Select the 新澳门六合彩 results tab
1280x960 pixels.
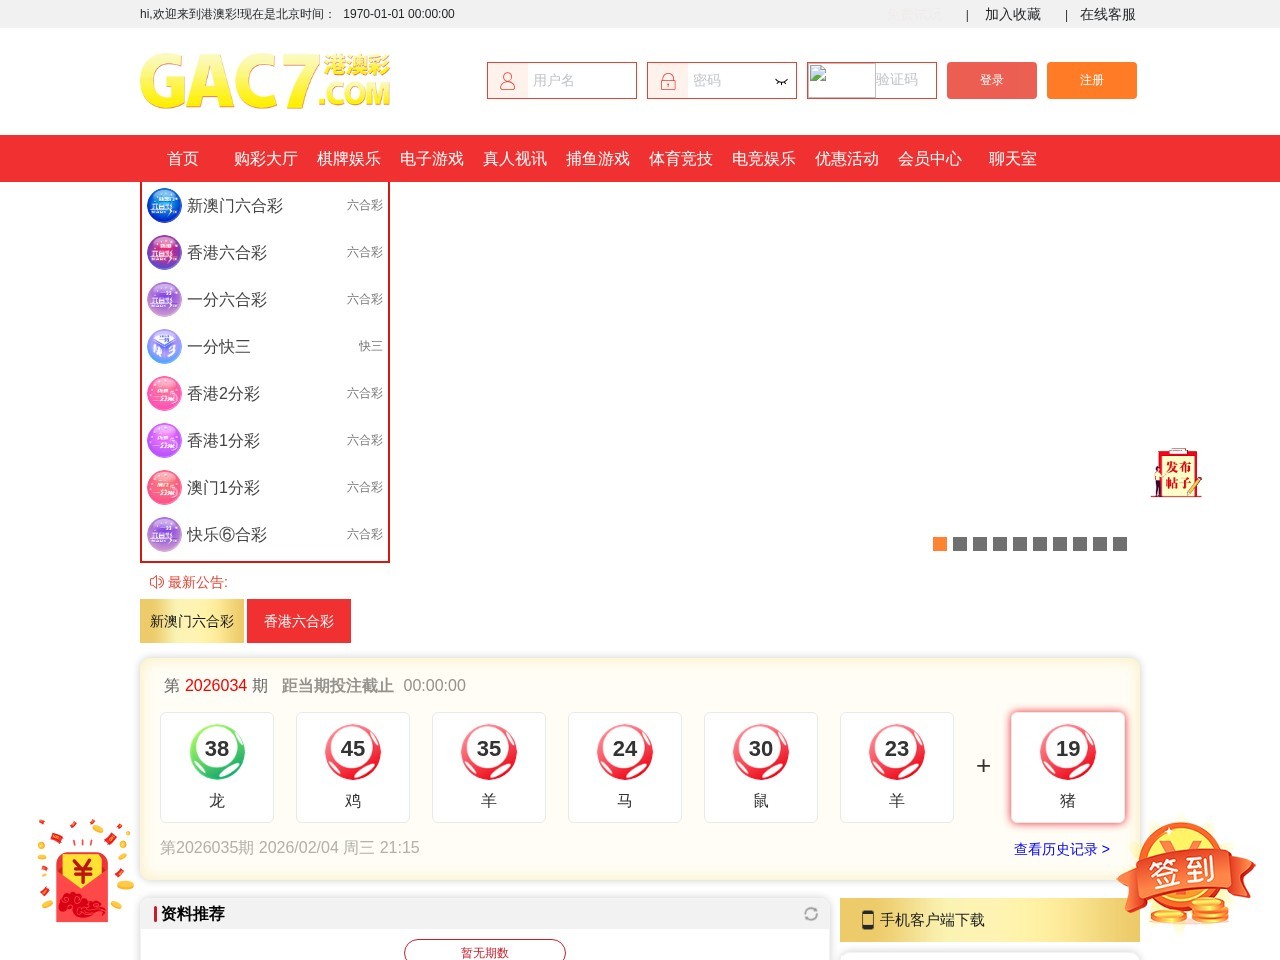pyautogui.click(x=192, y=621)
